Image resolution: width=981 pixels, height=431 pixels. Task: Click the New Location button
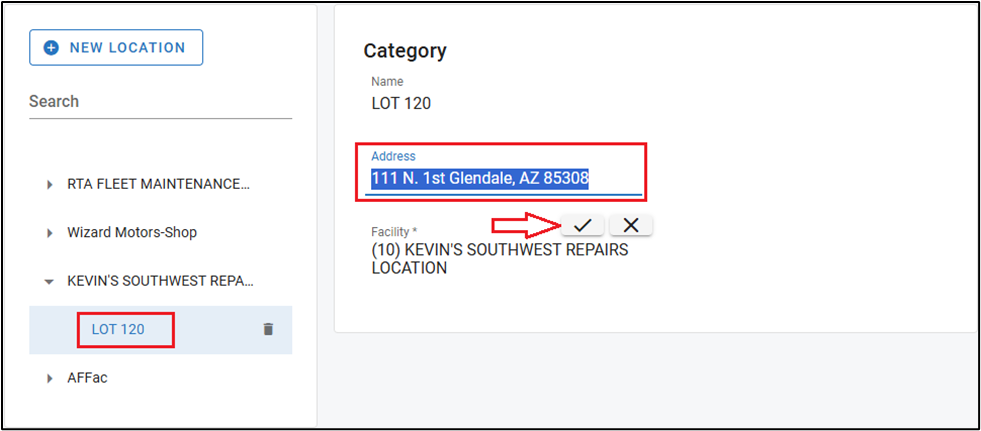(x=116, y=47)
